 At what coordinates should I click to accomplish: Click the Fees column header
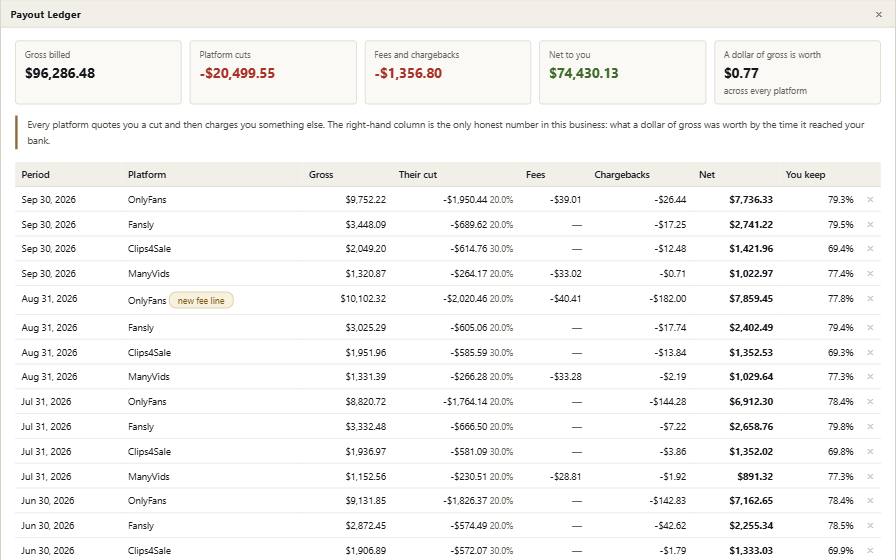[535, 175]
